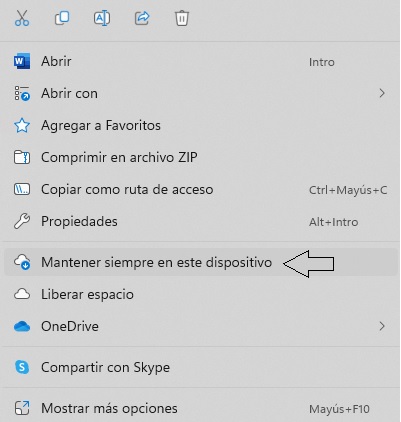Click the Word icon next to Abrir
The width and height of the screenshot is (401, 422).
(22, 61)
